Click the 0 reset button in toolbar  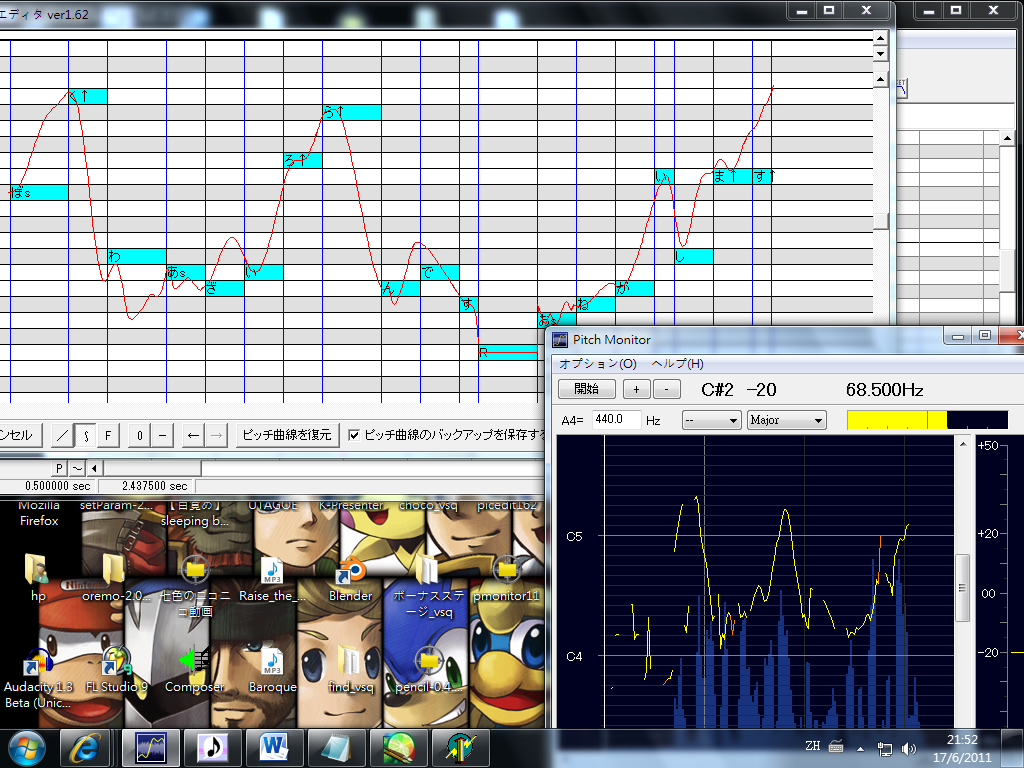tap(140, 435)
